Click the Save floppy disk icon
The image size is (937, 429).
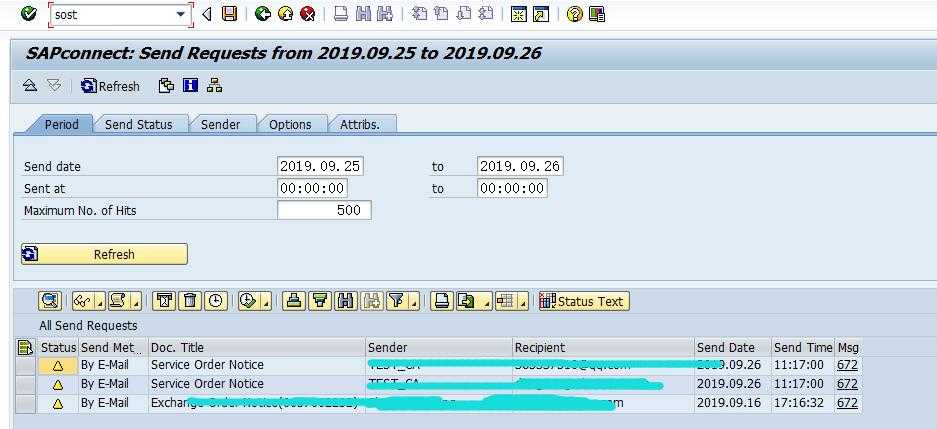tap(229, 14)
